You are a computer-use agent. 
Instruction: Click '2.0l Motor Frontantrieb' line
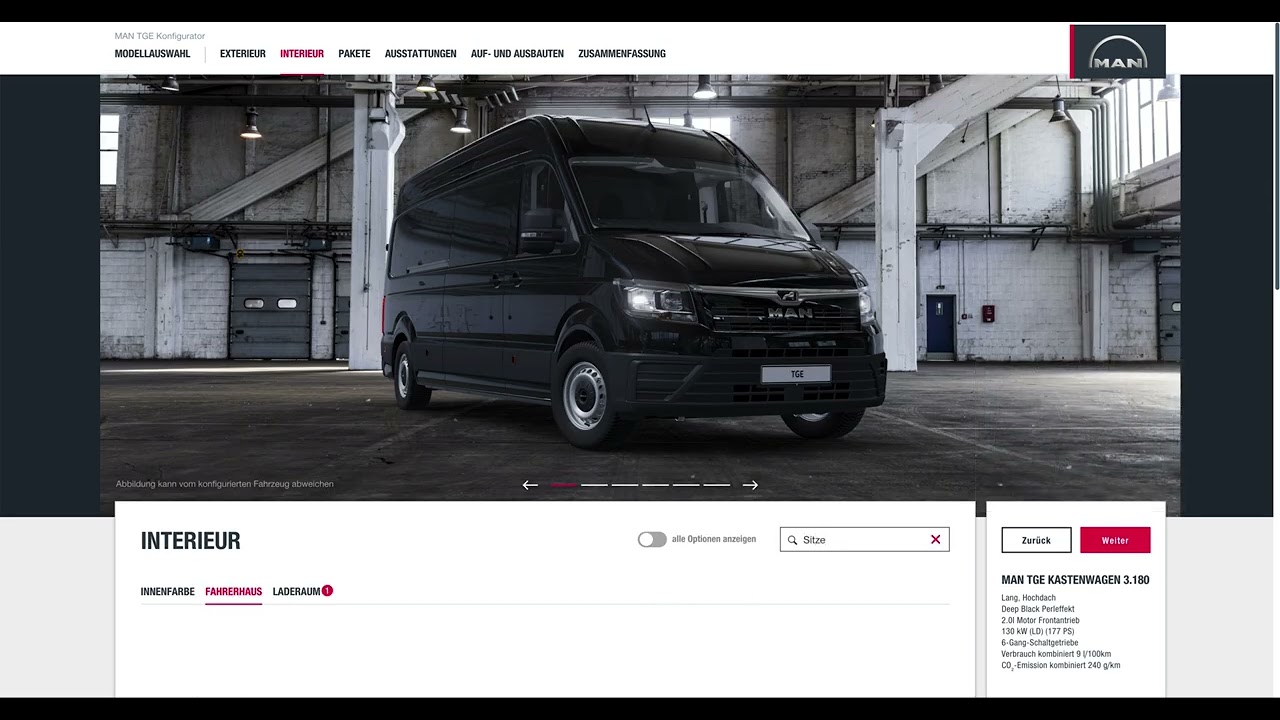(1040, 620)
